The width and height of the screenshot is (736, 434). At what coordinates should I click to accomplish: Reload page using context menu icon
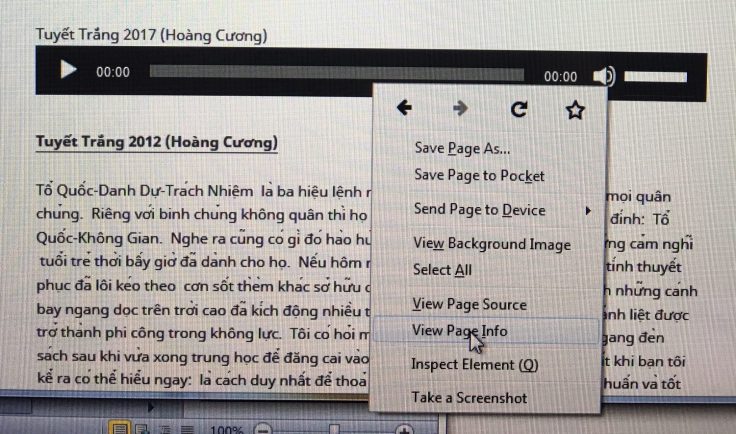coord(518,109)
